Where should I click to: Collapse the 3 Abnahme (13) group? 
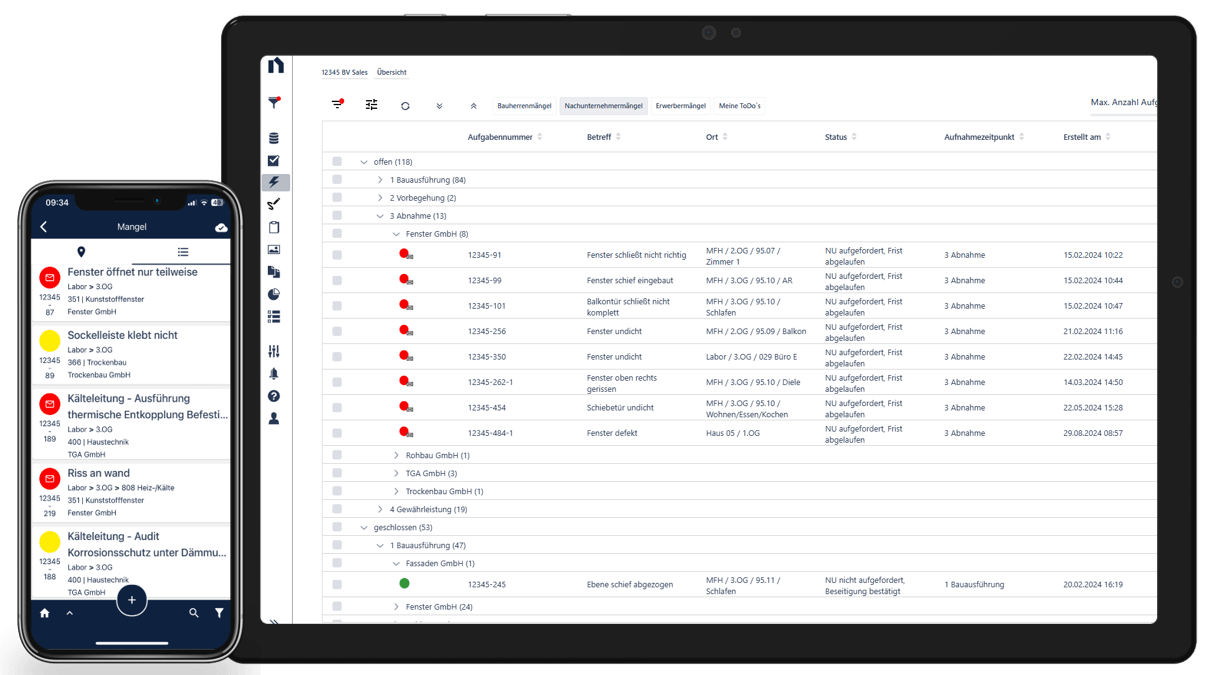380,216
